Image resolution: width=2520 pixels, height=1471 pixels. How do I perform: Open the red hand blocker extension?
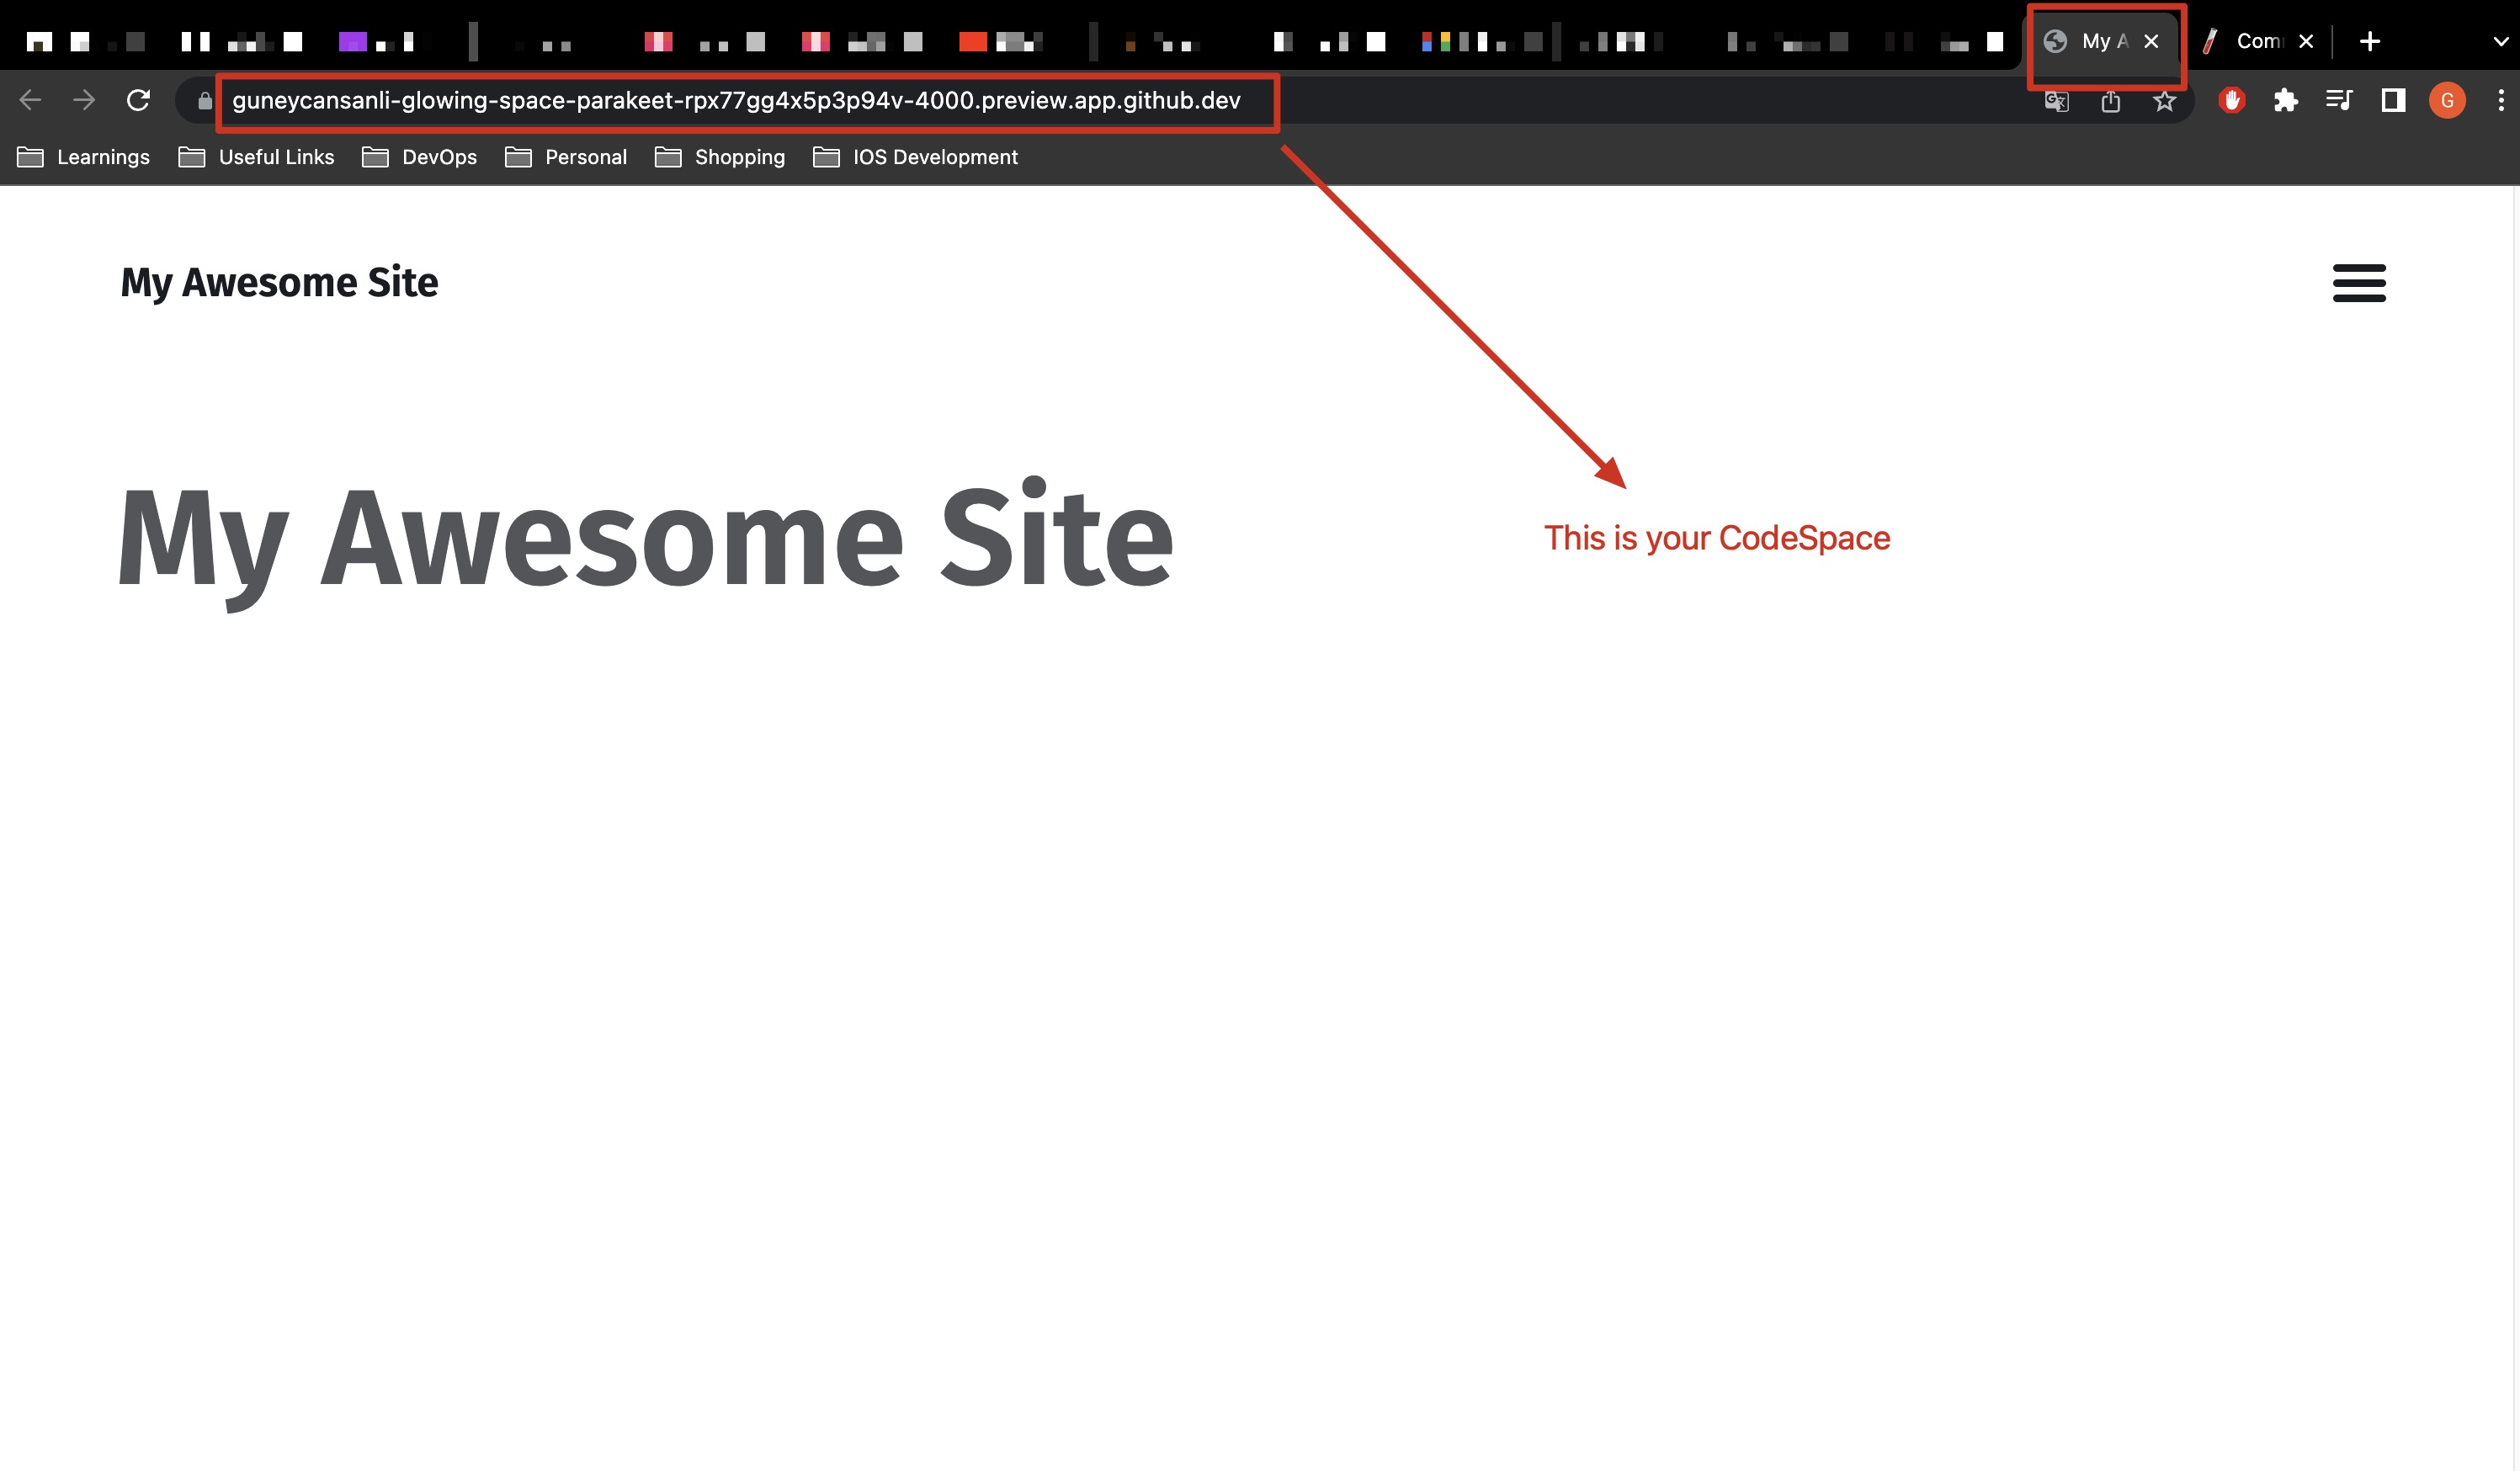click(2232, 100)
